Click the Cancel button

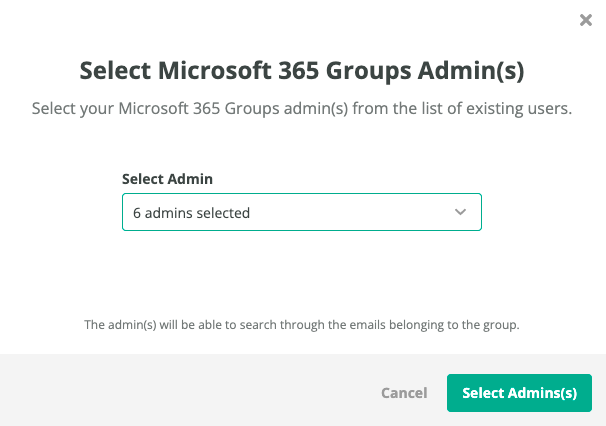404,393
